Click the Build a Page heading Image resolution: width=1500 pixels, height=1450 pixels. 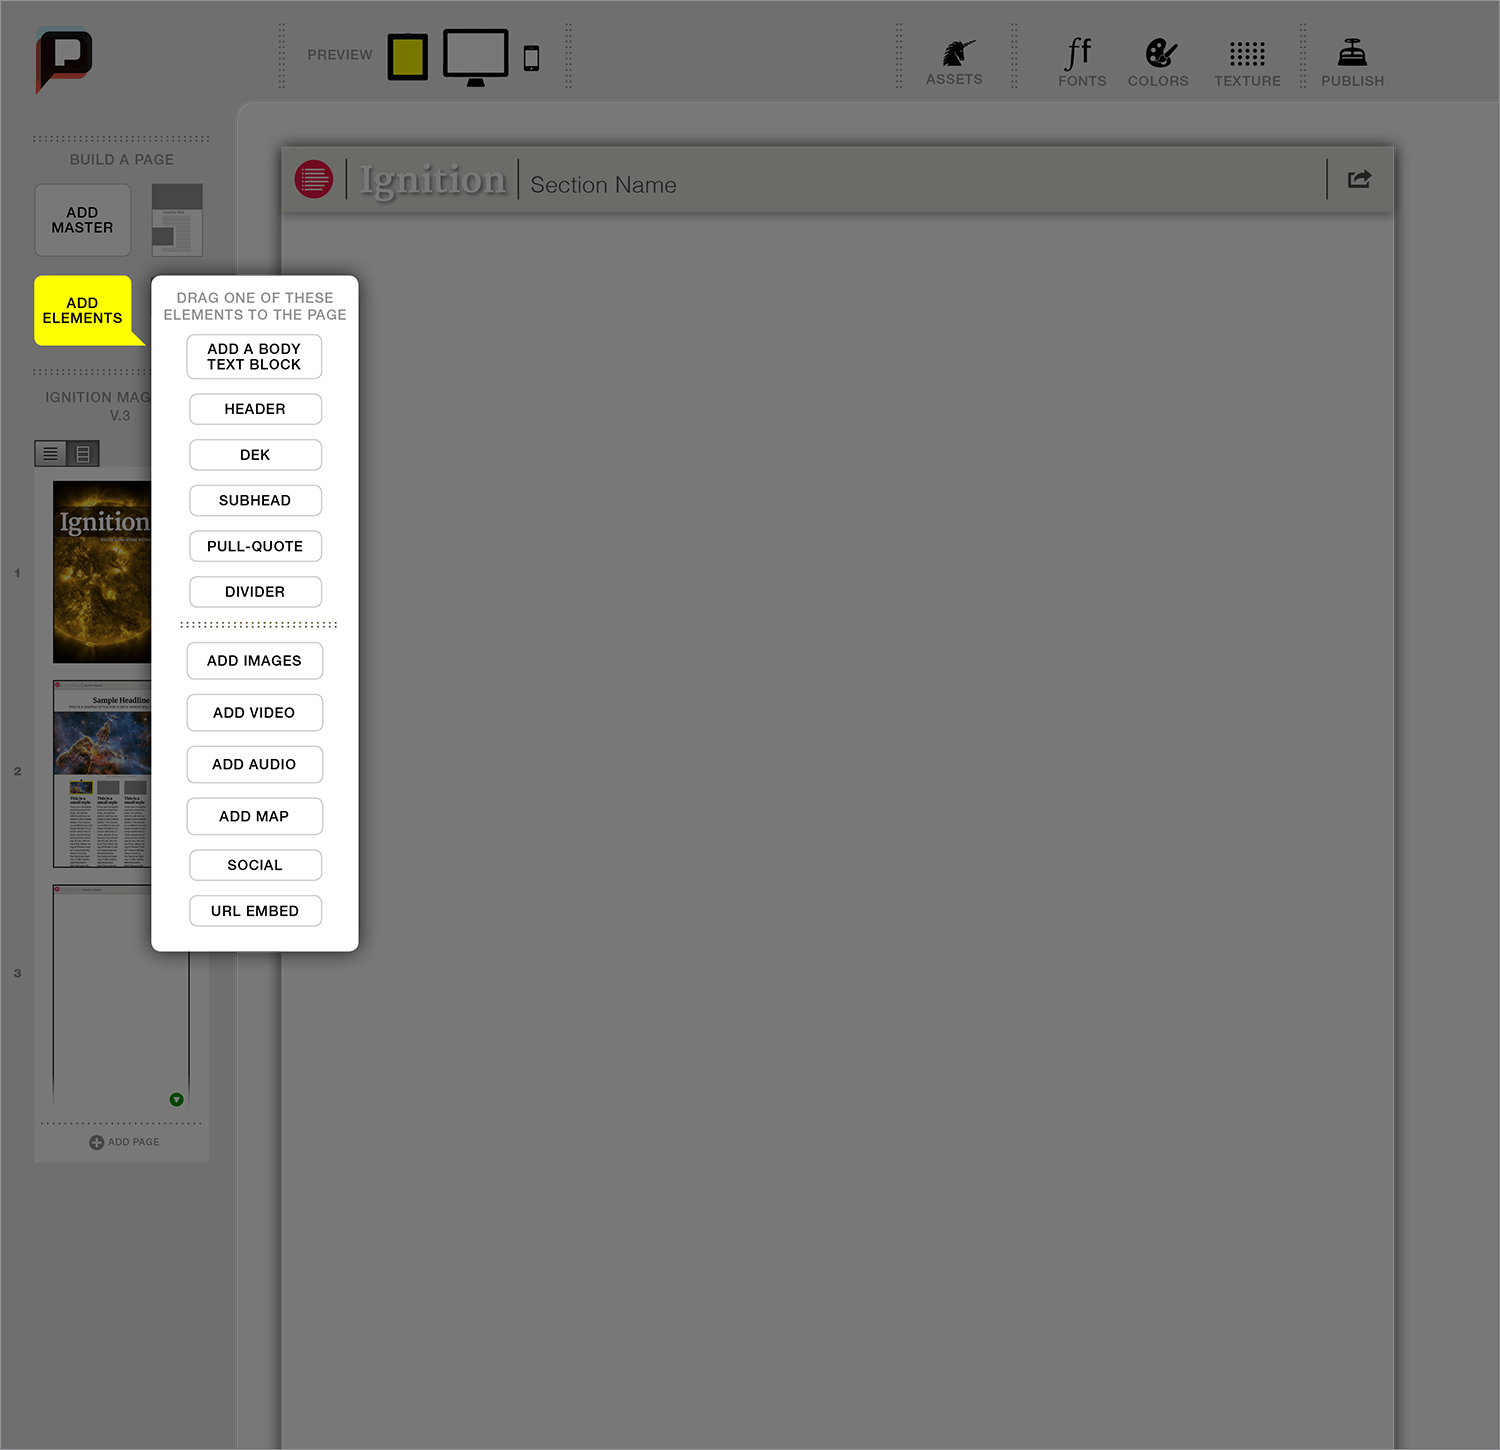(122, 160)
